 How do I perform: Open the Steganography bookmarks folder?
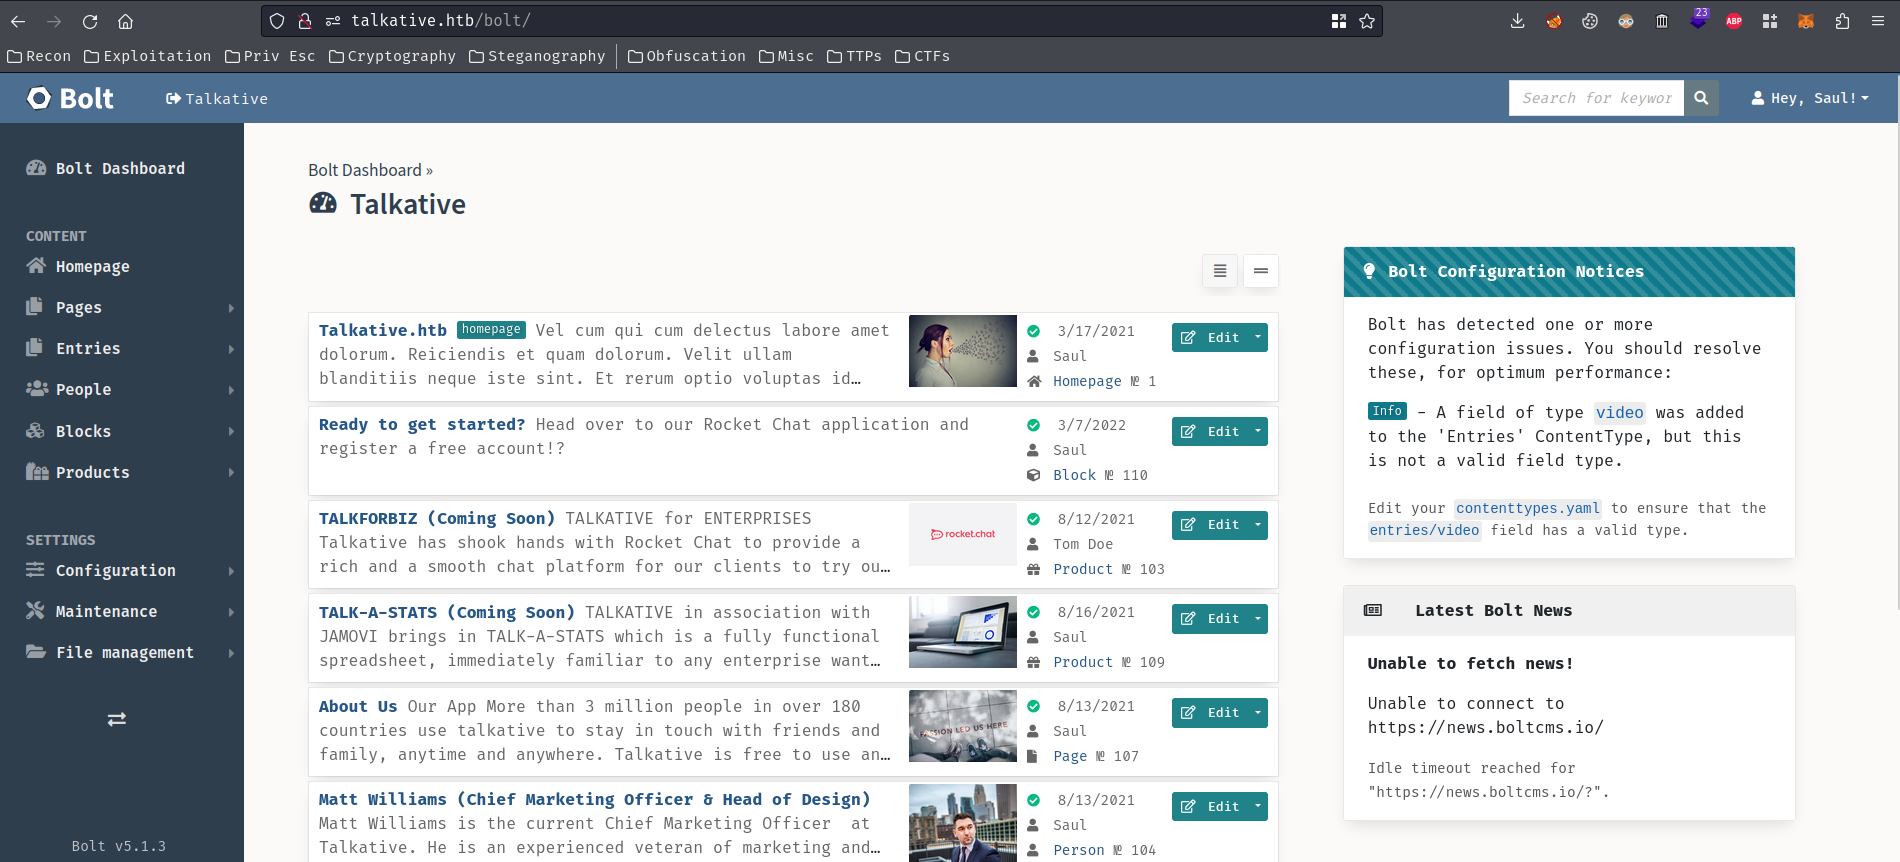point(537,56)
